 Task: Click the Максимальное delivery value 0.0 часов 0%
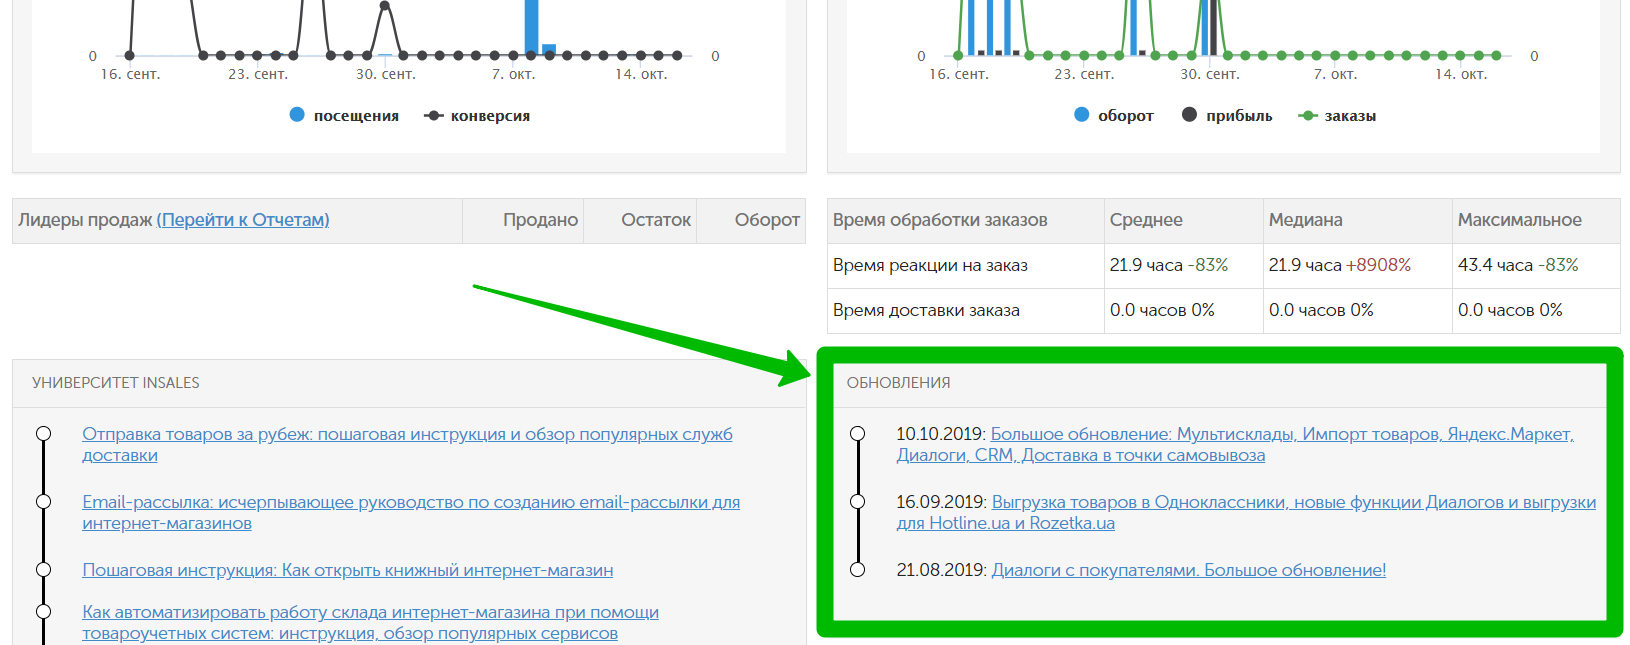pyautogui.click(x=1510, y=311)
